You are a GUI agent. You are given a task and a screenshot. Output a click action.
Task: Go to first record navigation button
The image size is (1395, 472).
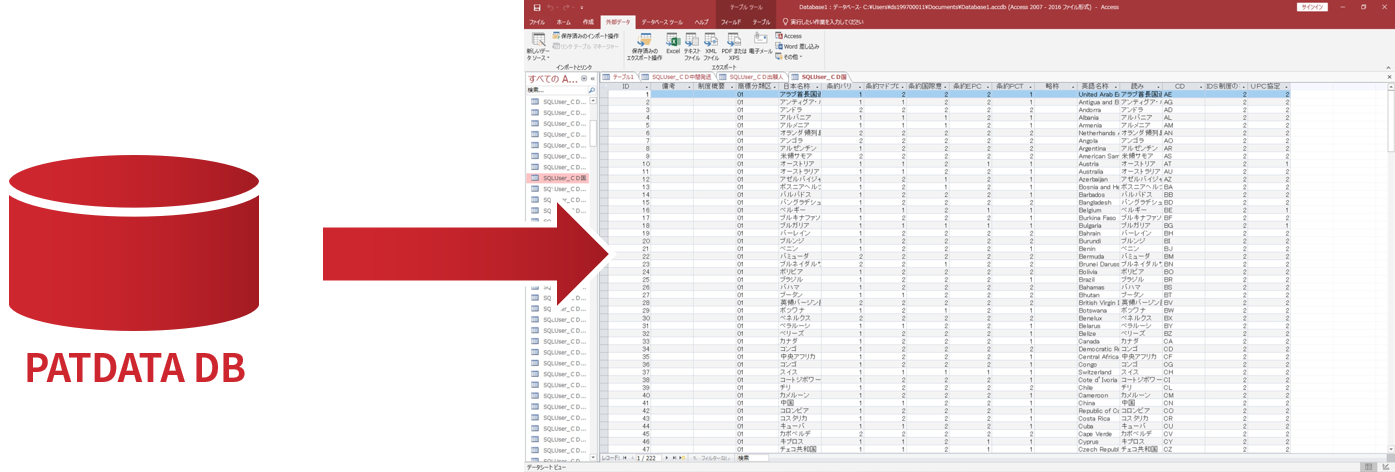click(627, 457)
